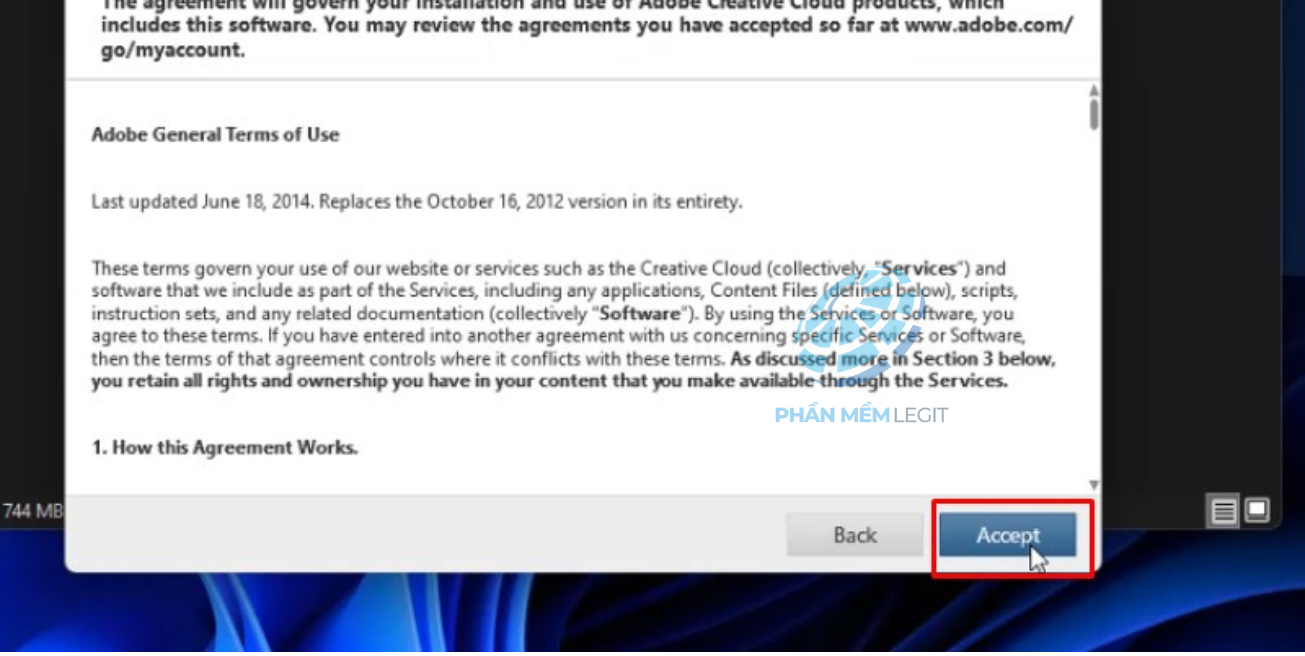Click the Adobe General Terms of Use heading

[215, 134]
